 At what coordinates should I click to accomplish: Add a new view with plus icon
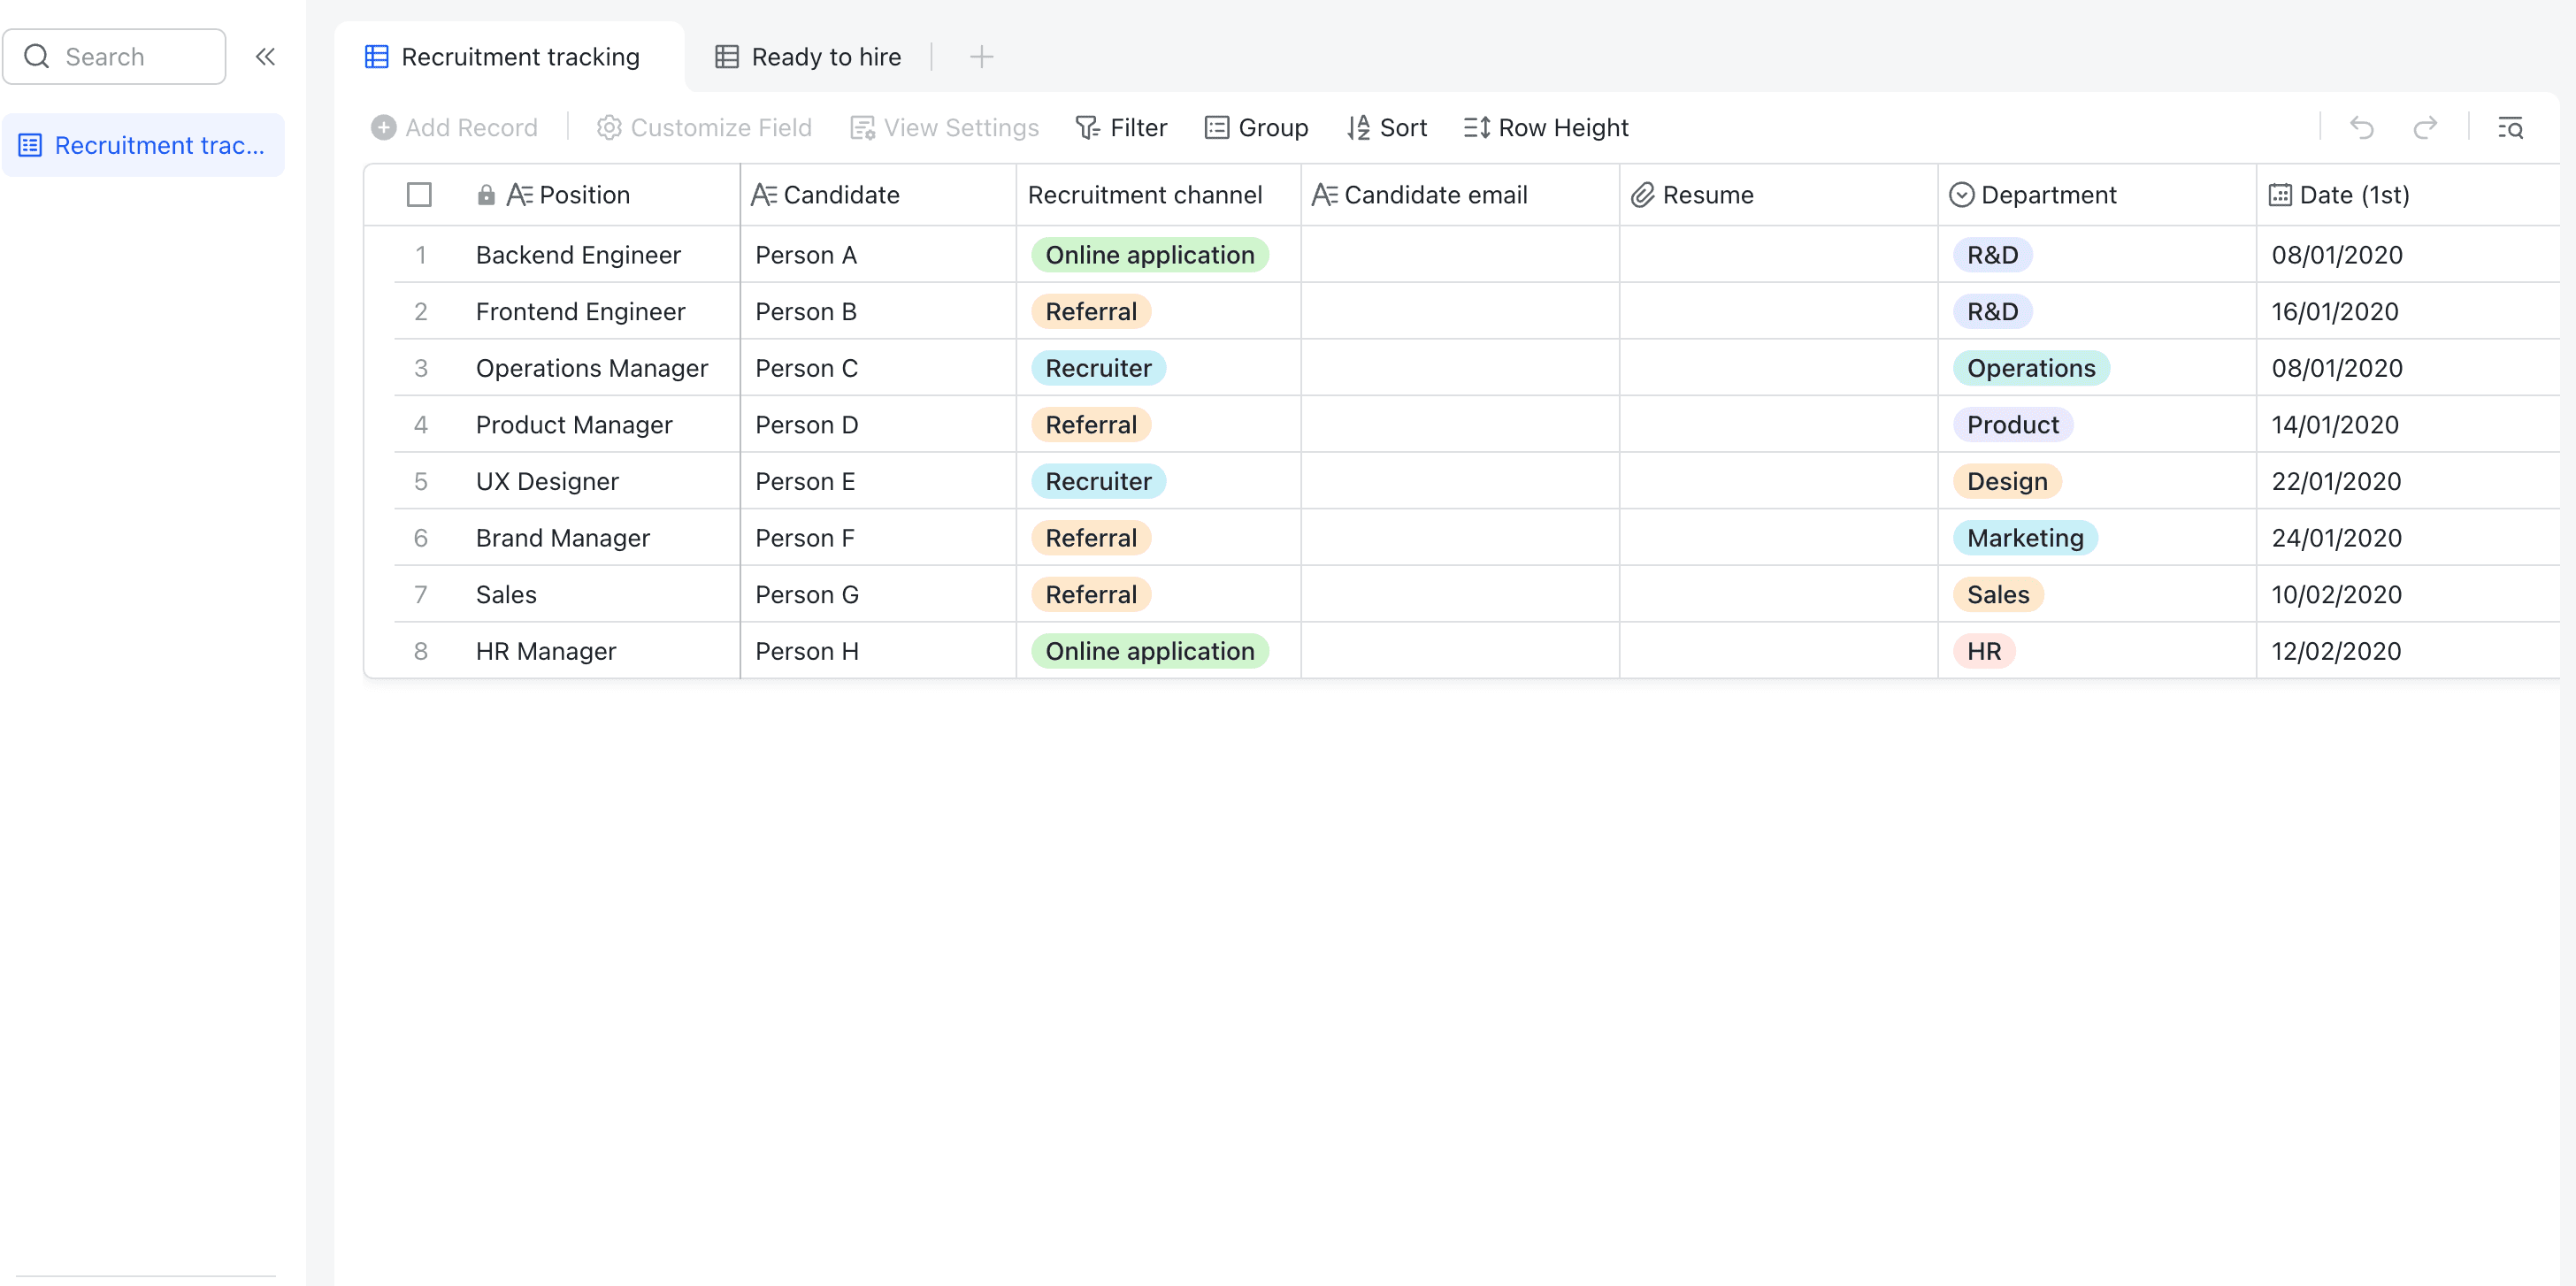(x=981, y=57)
